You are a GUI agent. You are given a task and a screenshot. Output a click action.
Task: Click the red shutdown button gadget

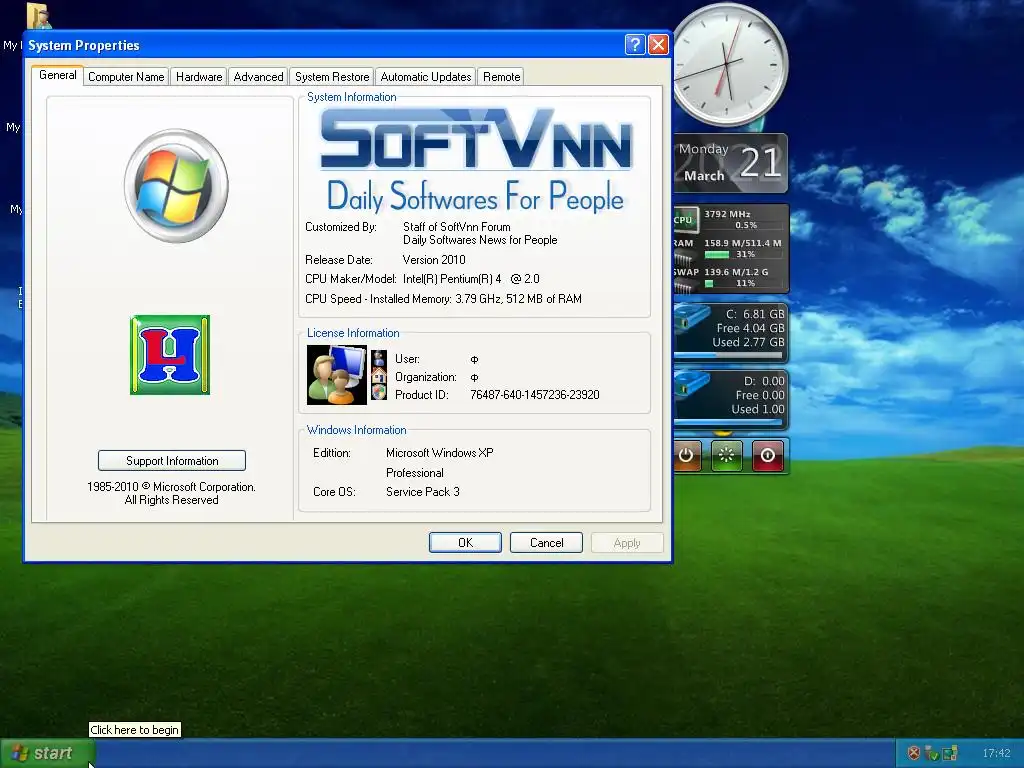click(767, 455)
